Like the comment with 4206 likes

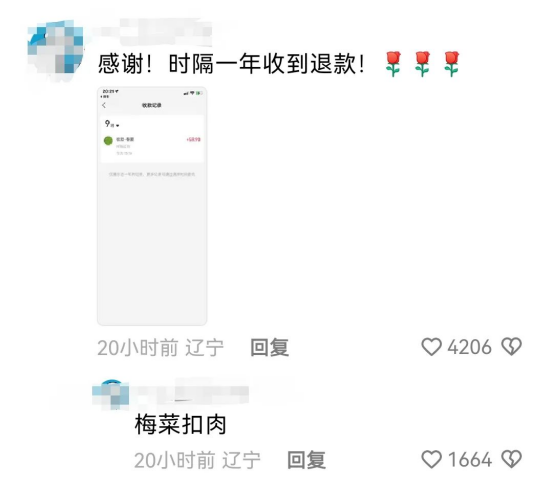click(431, 347)
